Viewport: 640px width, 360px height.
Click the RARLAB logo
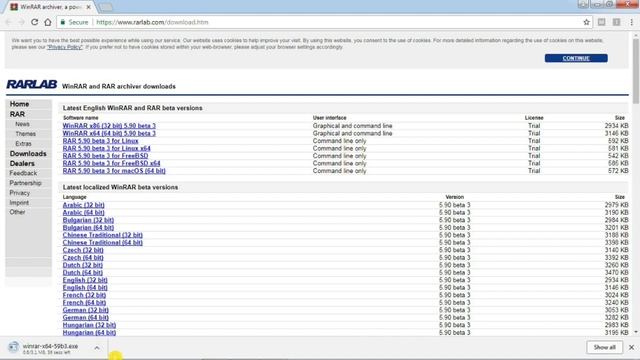(31, 84)
